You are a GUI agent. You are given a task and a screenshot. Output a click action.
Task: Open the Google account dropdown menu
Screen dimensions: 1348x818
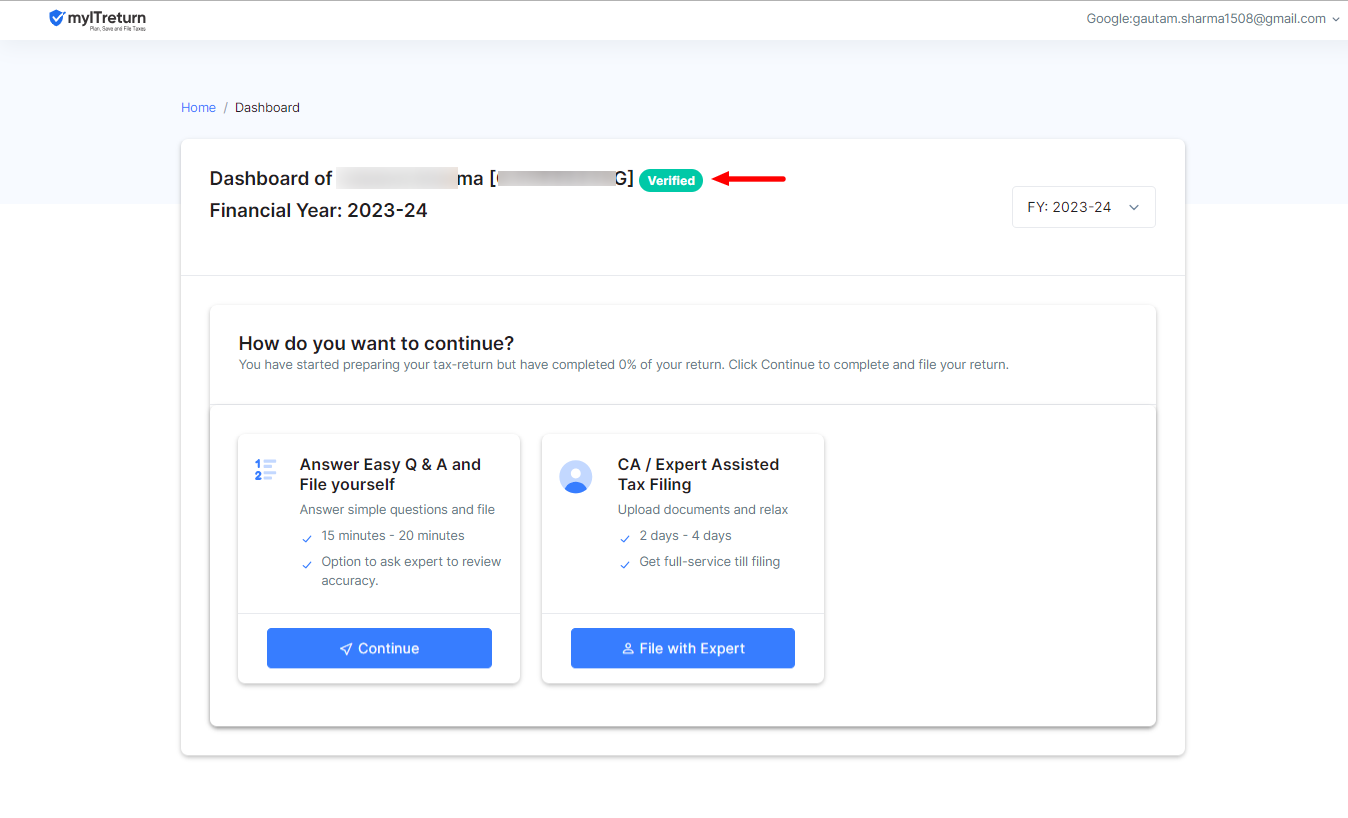1212,19
